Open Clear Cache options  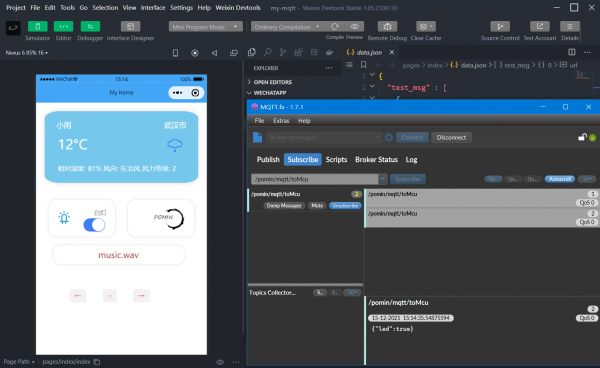coord(426,26)
